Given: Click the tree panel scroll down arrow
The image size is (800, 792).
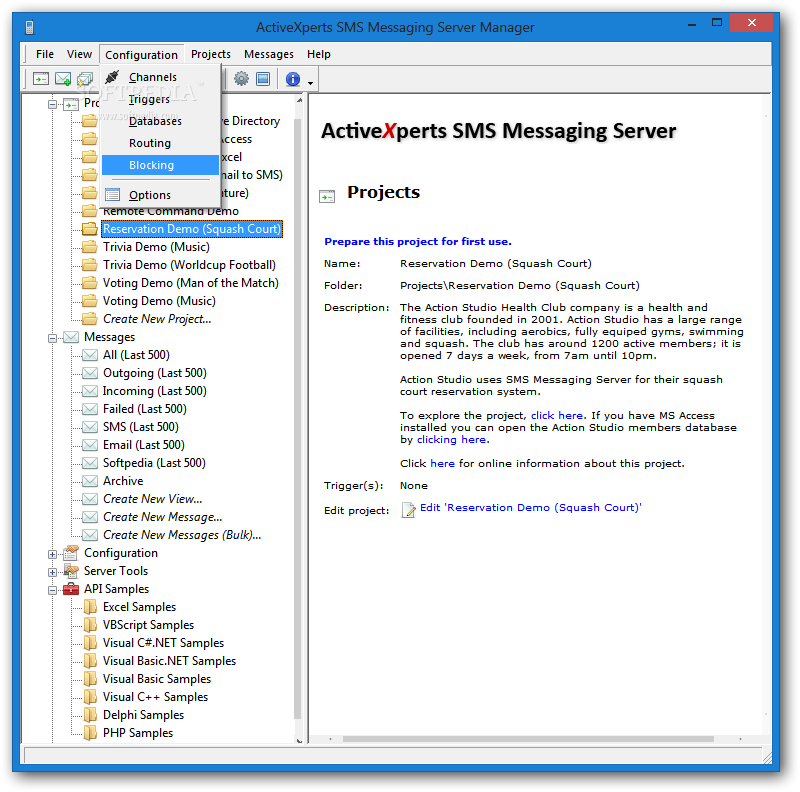Looking at the screenshot, I should 299,740.
